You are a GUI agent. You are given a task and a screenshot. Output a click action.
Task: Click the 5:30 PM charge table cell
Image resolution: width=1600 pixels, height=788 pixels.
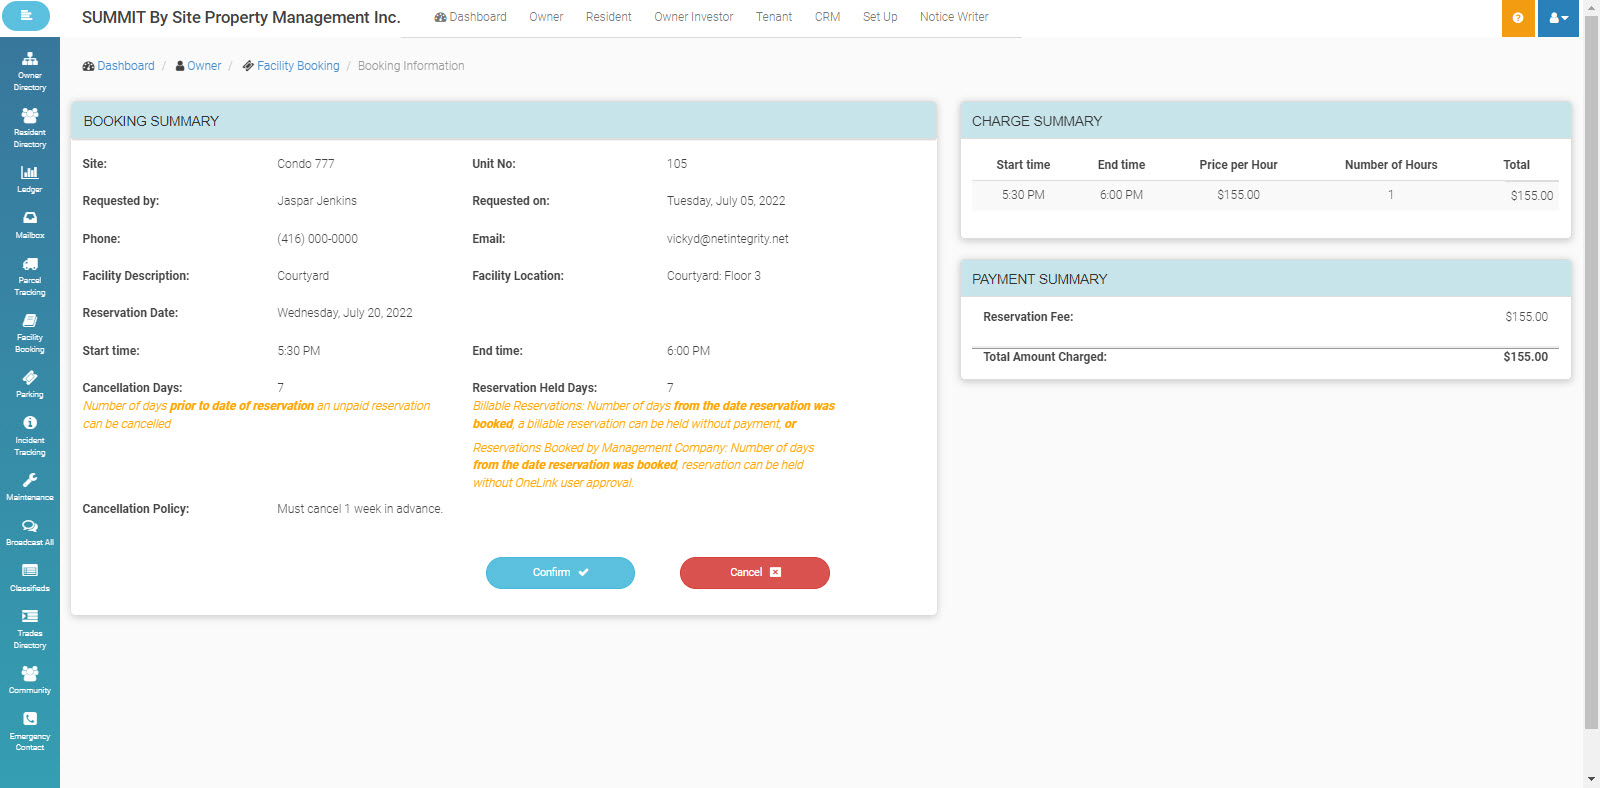(x=1023, y=195)
